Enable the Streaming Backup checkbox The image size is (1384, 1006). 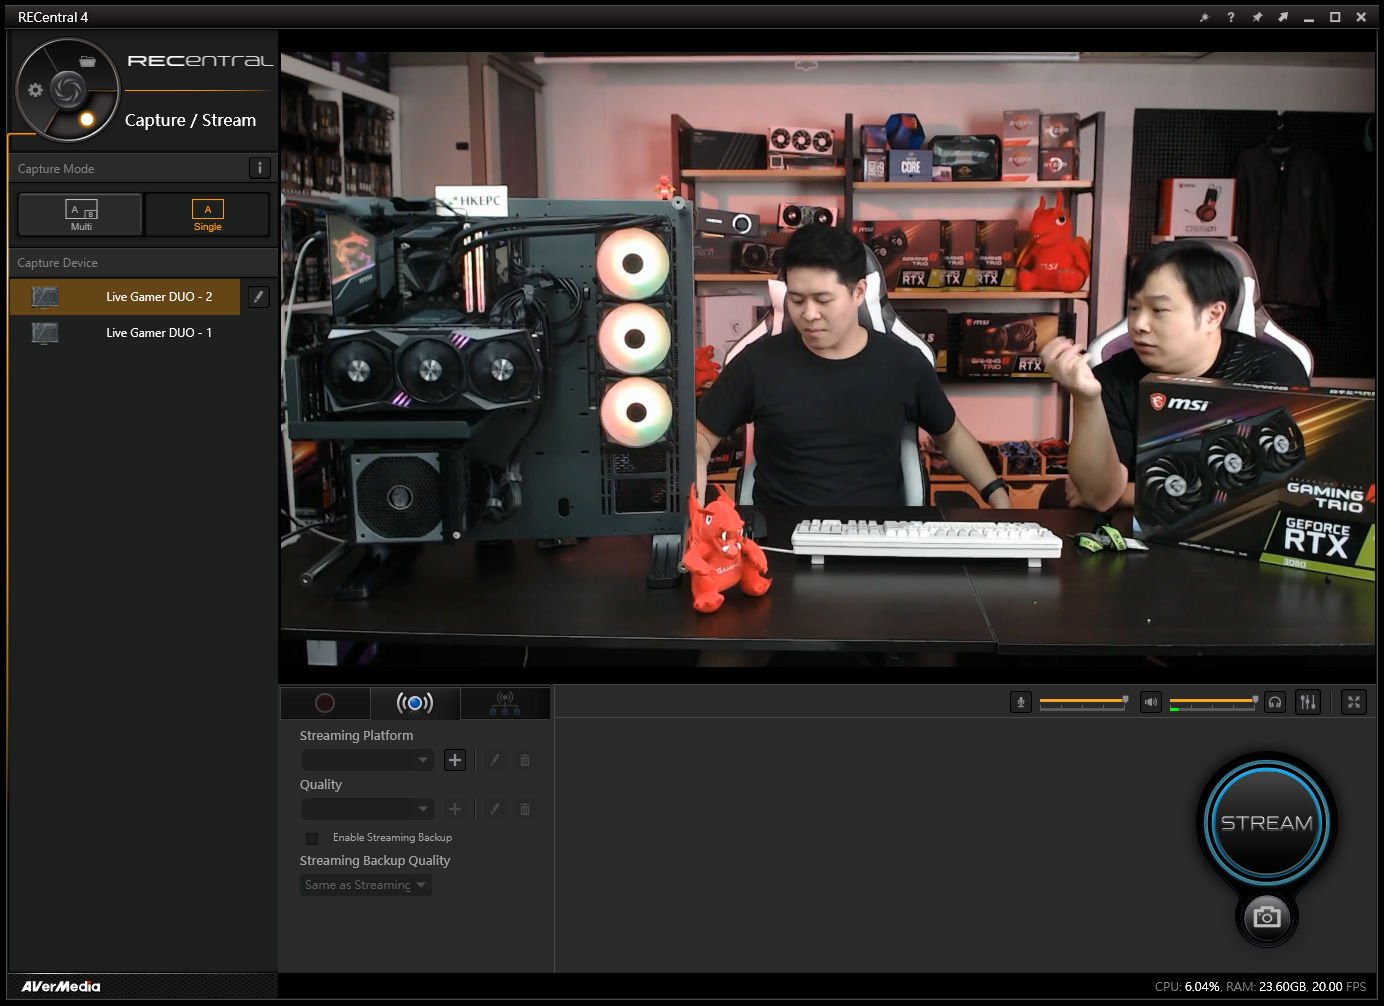(312, 838)
